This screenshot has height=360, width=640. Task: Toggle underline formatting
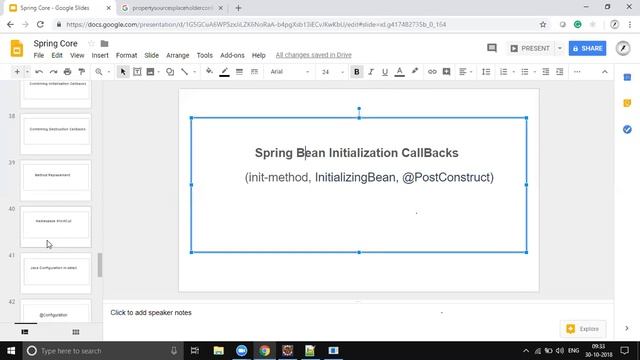pyautogui.click(x=385, y=72)
